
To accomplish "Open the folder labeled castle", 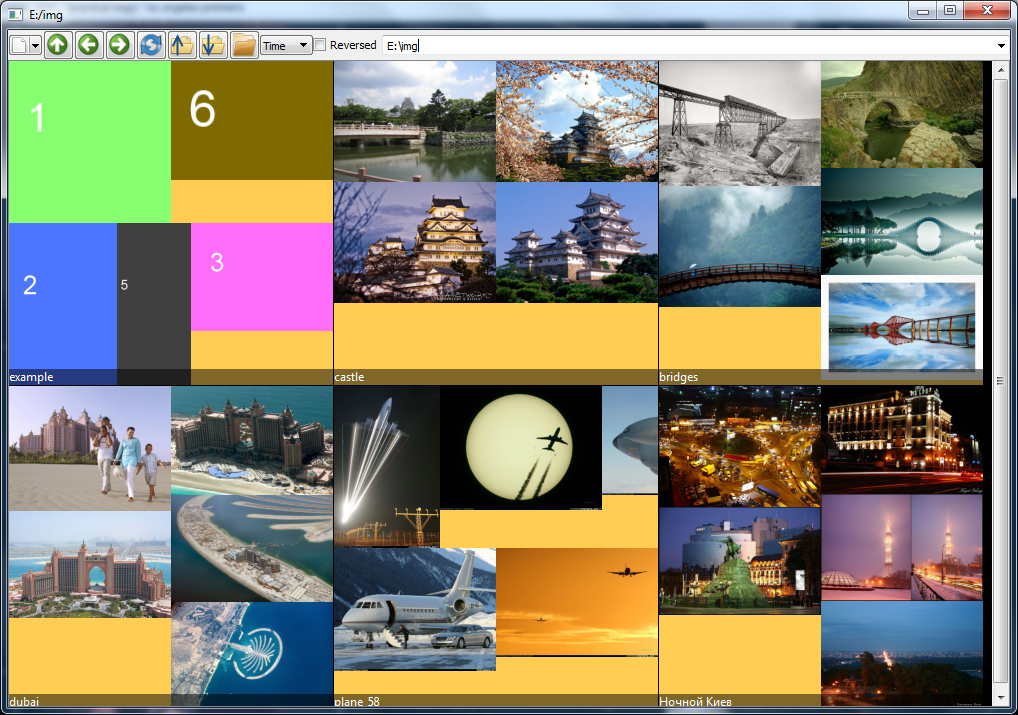I will [495, 220].
